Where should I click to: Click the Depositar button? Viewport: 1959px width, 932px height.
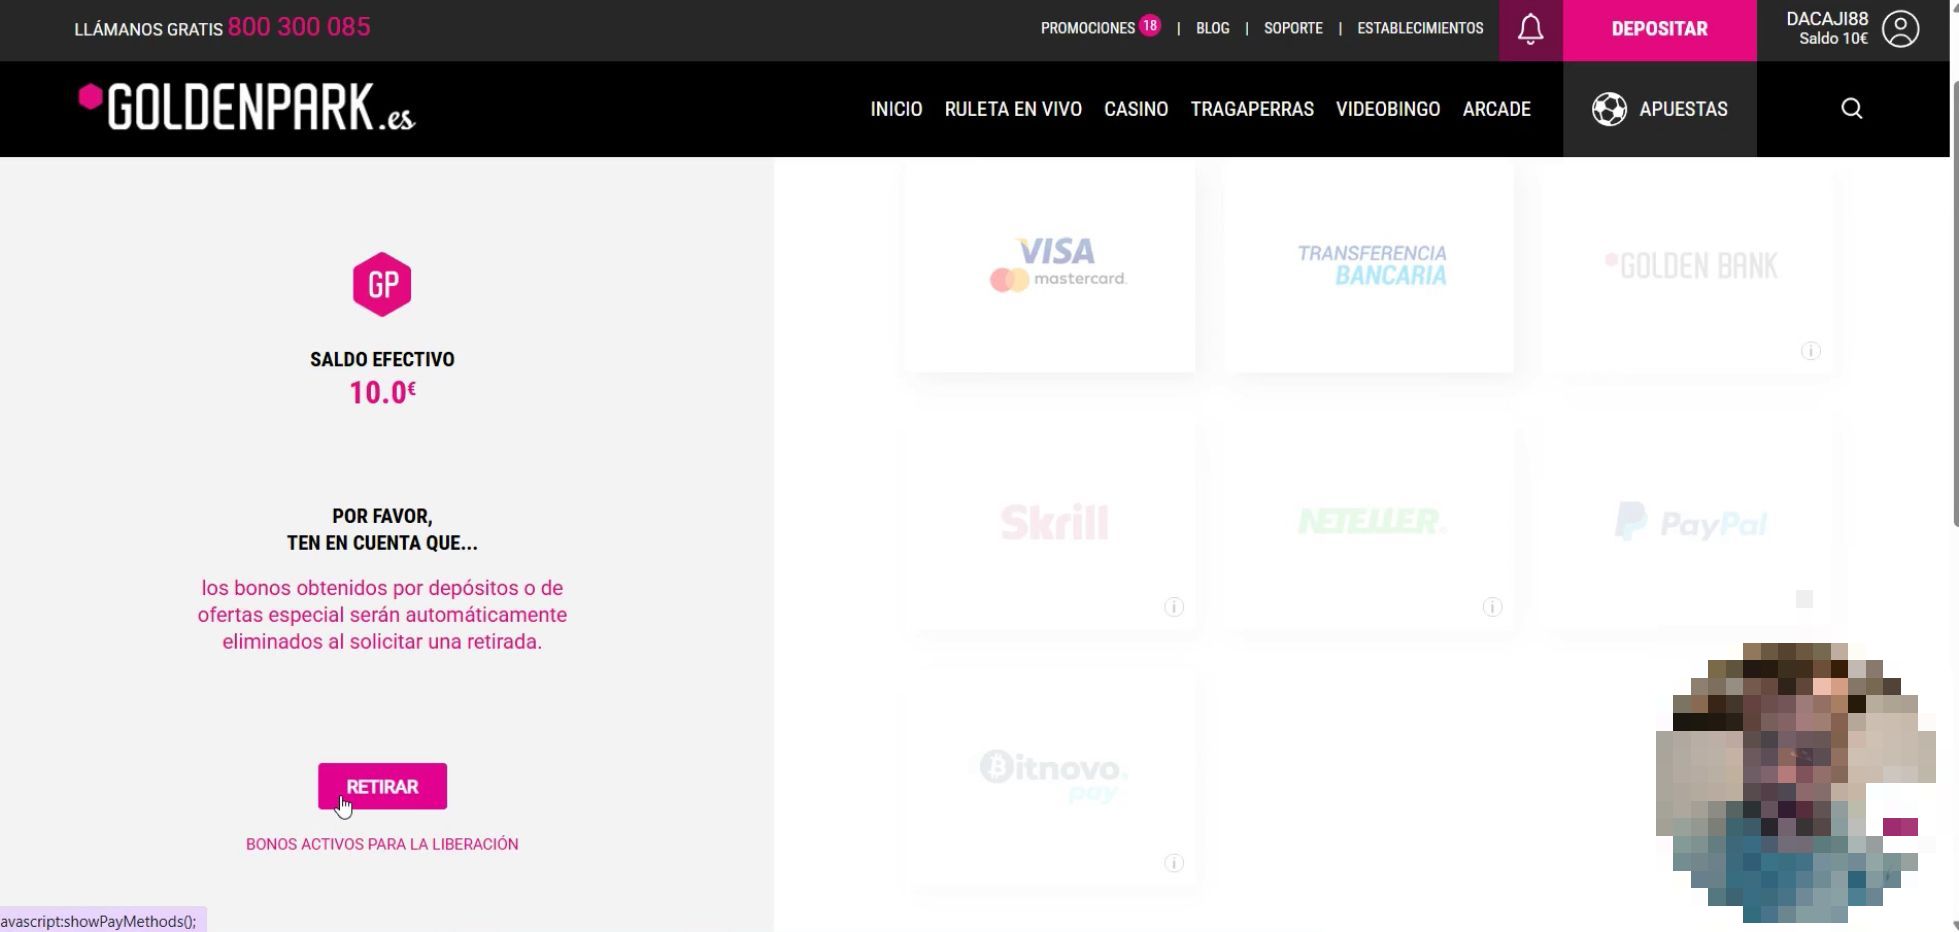pyautogui.click(x=1659, y=30)
